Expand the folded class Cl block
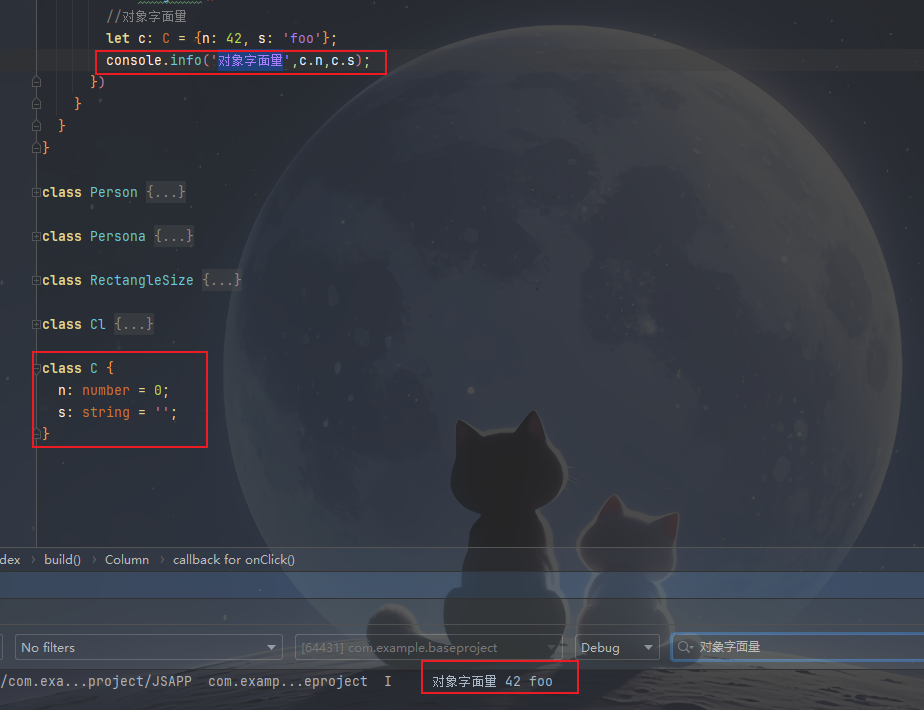The height and width of the screenshot is (710, 924). 36,324
